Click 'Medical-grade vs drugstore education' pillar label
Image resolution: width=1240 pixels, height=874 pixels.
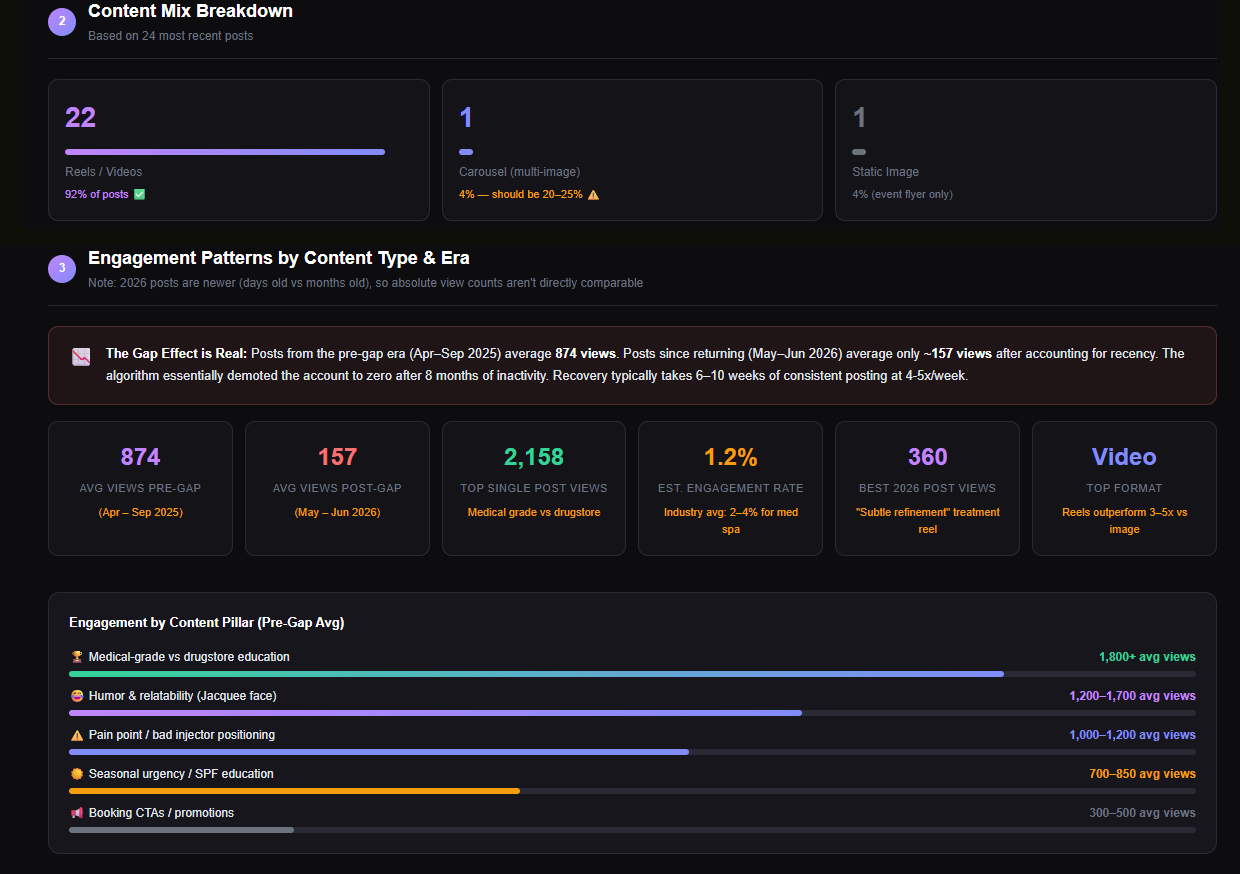tap(189, 657)
